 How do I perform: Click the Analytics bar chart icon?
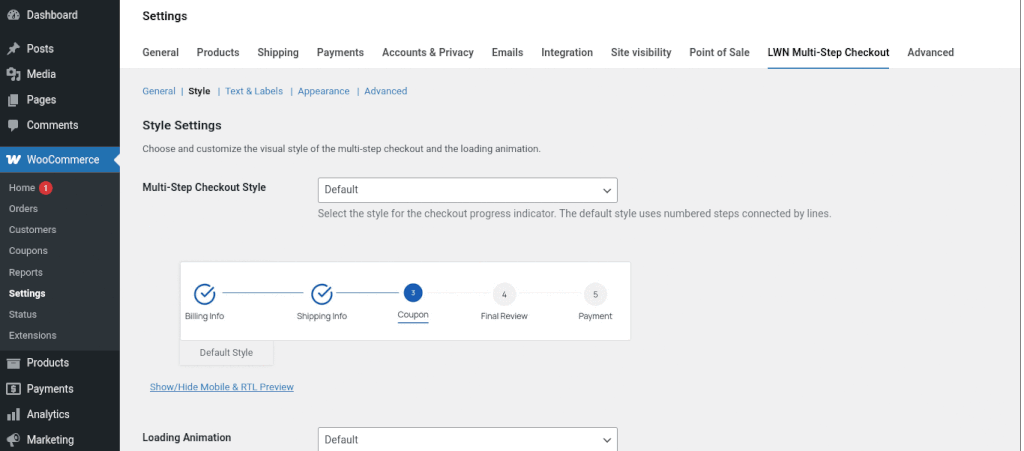13,414
